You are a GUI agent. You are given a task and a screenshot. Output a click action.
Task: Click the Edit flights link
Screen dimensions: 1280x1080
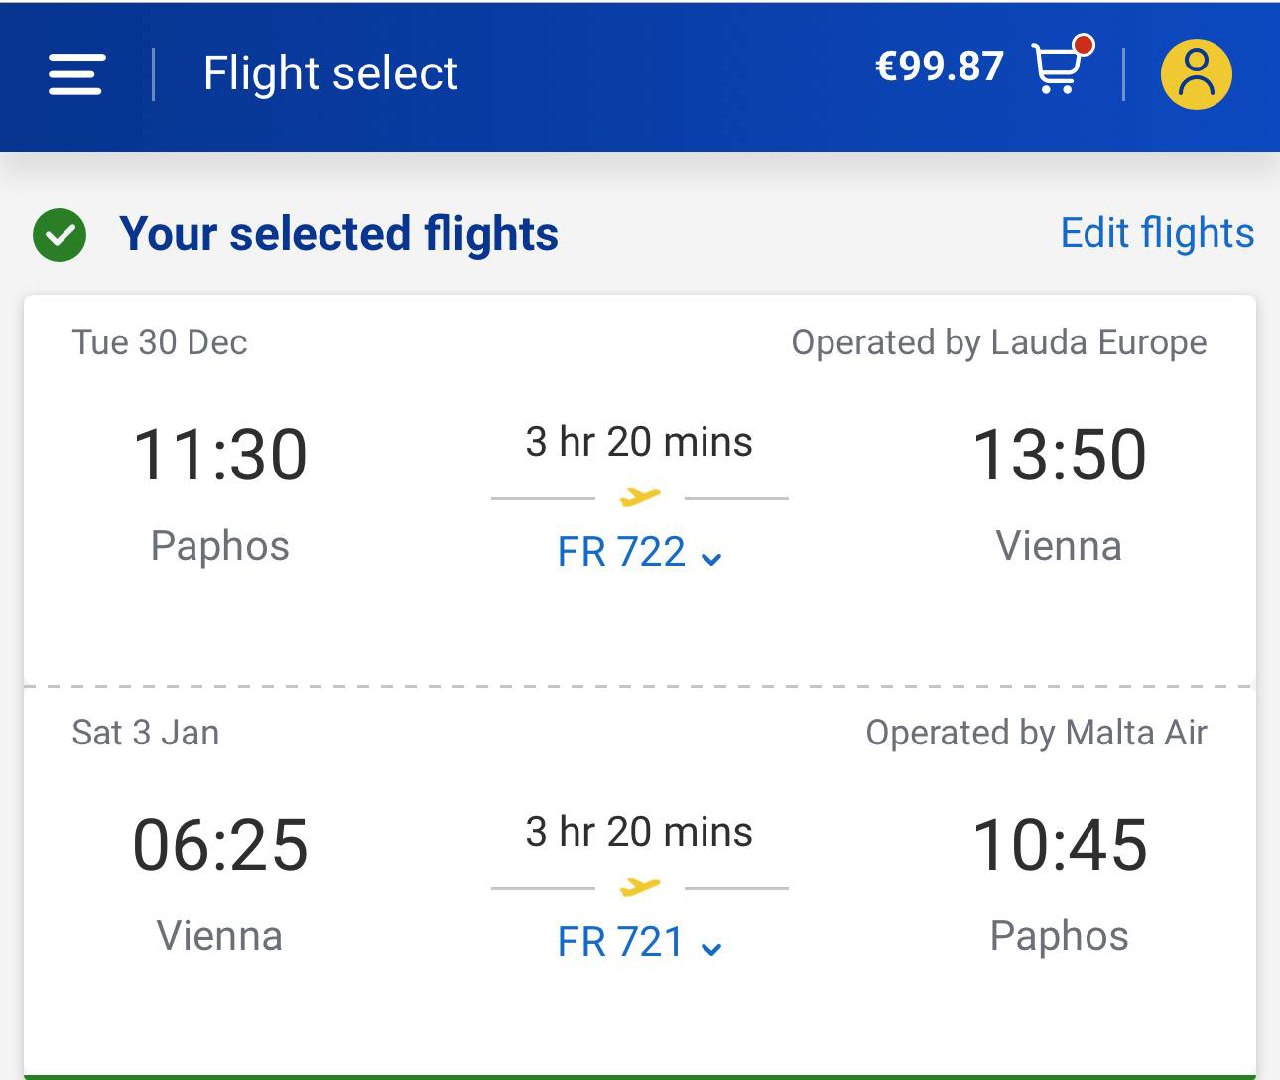point(1157,233)
